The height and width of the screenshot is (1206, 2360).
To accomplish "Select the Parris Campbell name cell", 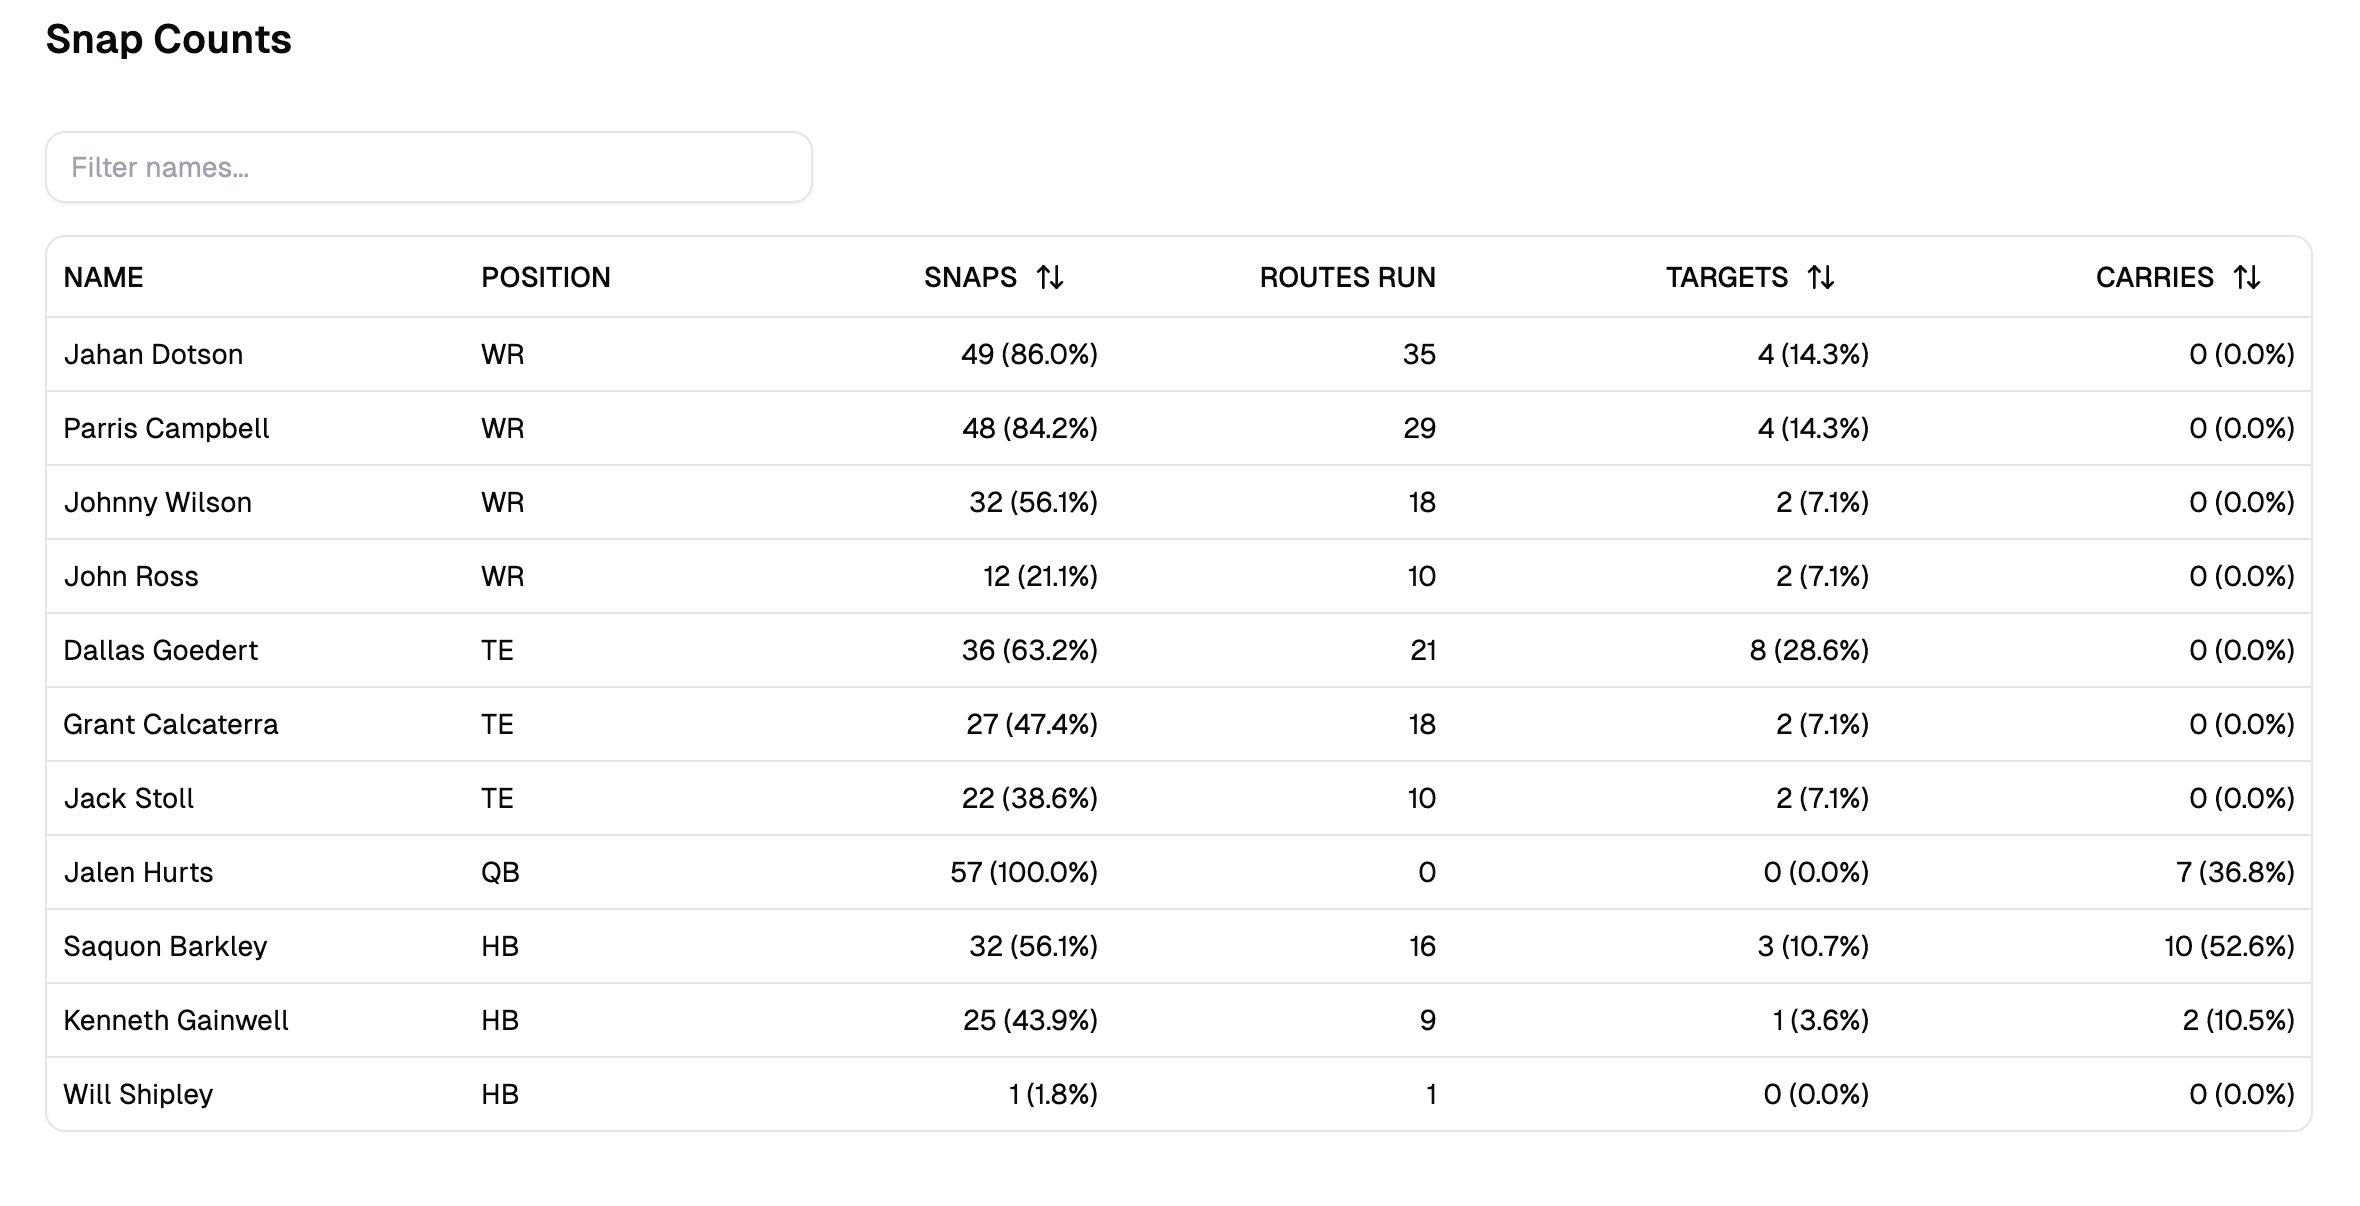I will [x=166, y=428].
